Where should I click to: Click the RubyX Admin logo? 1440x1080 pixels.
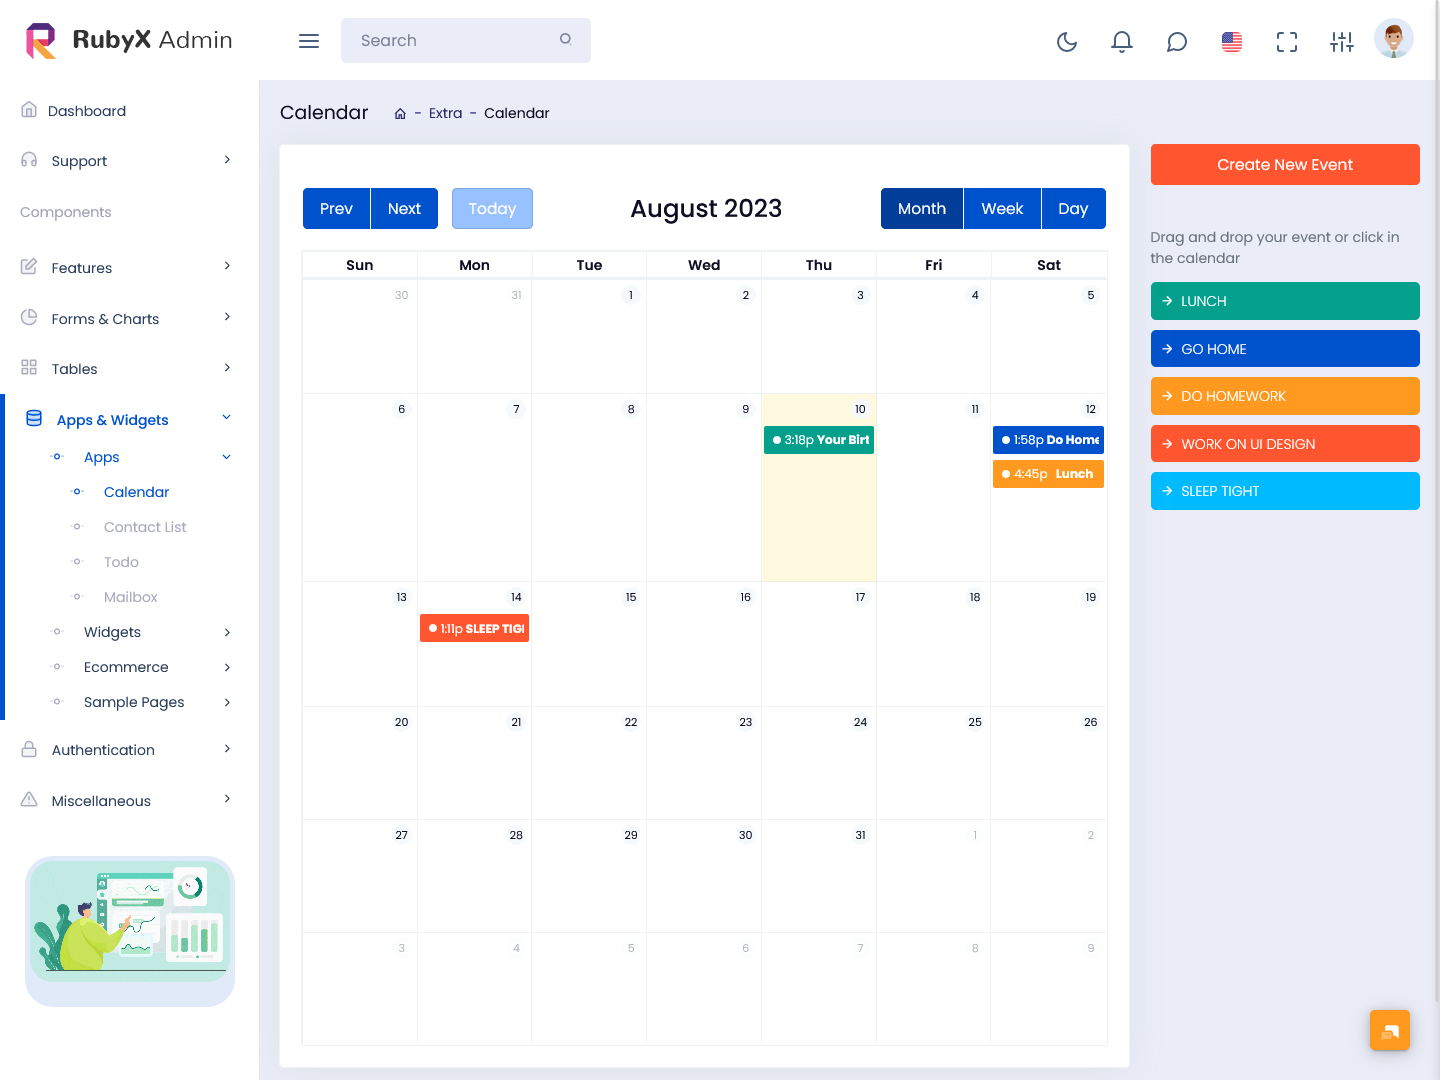click(x=129, y=40)
